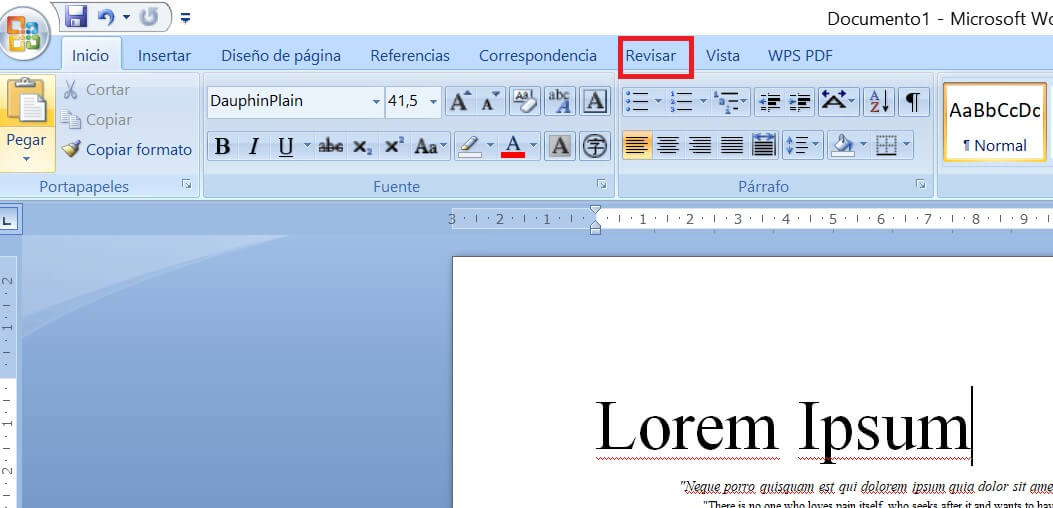
Task: Click Copiar to copy selection
Action: pos(97,120)
